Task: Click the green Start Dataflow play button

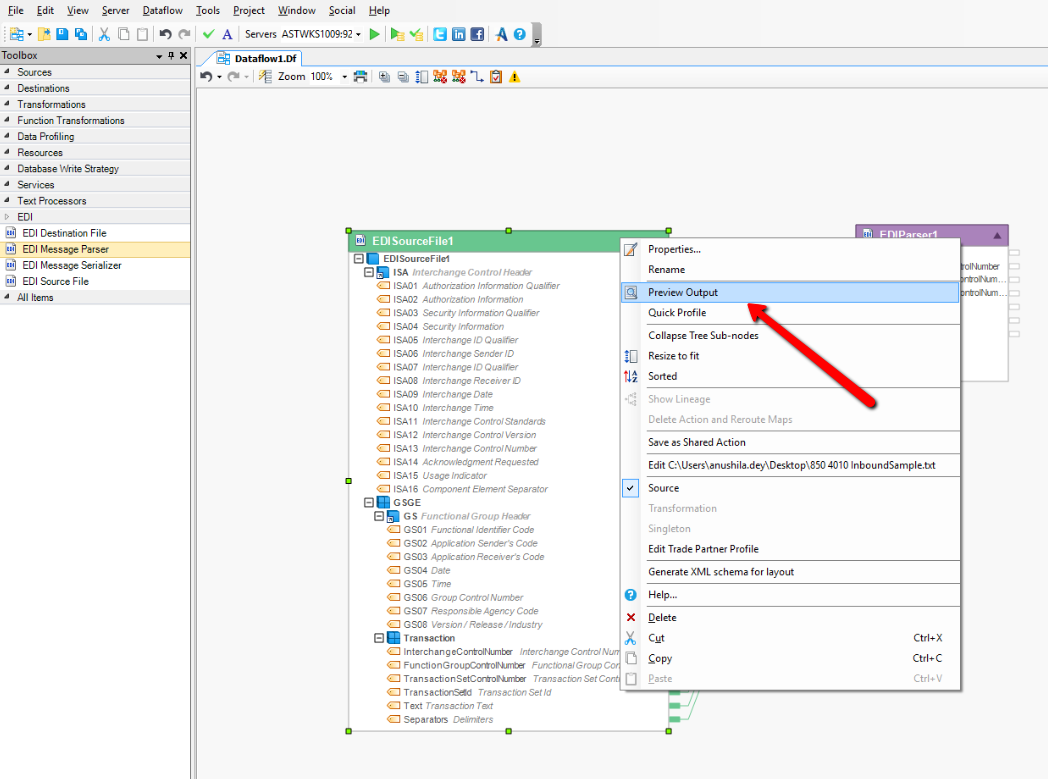Action: [374, 34]
